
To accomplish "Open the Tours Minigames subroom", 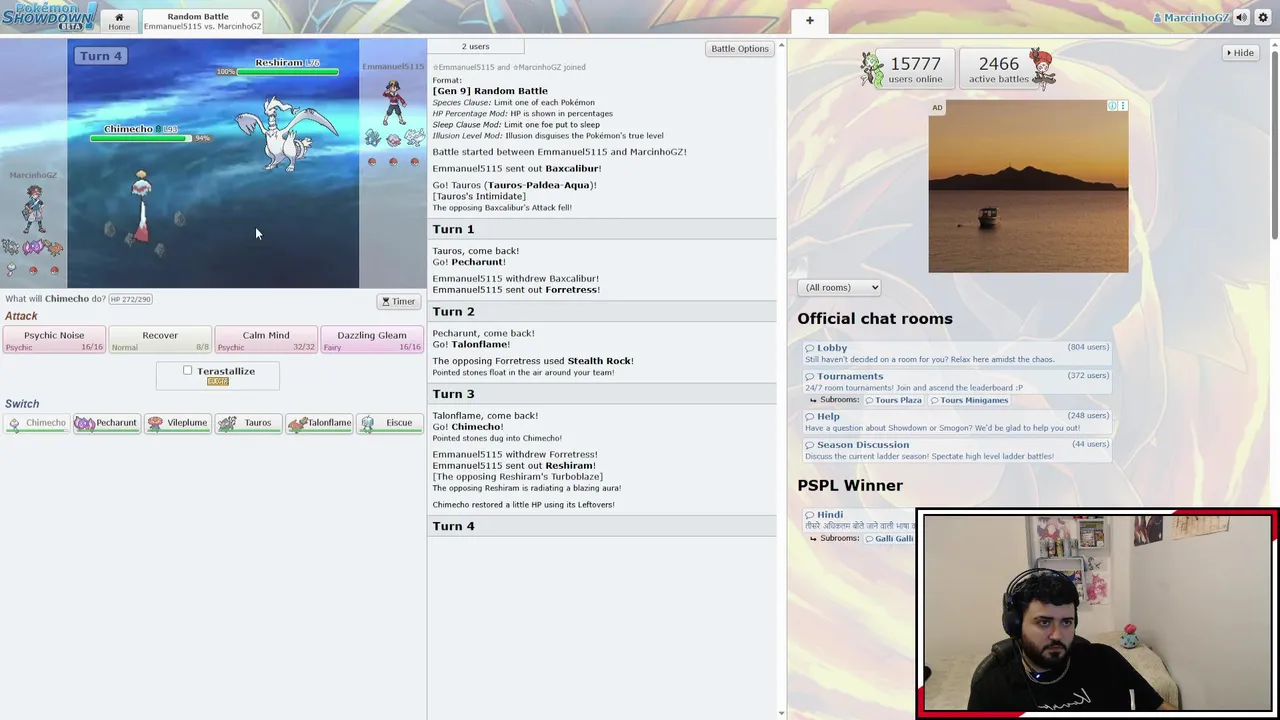I will click(x=969, y=400).
